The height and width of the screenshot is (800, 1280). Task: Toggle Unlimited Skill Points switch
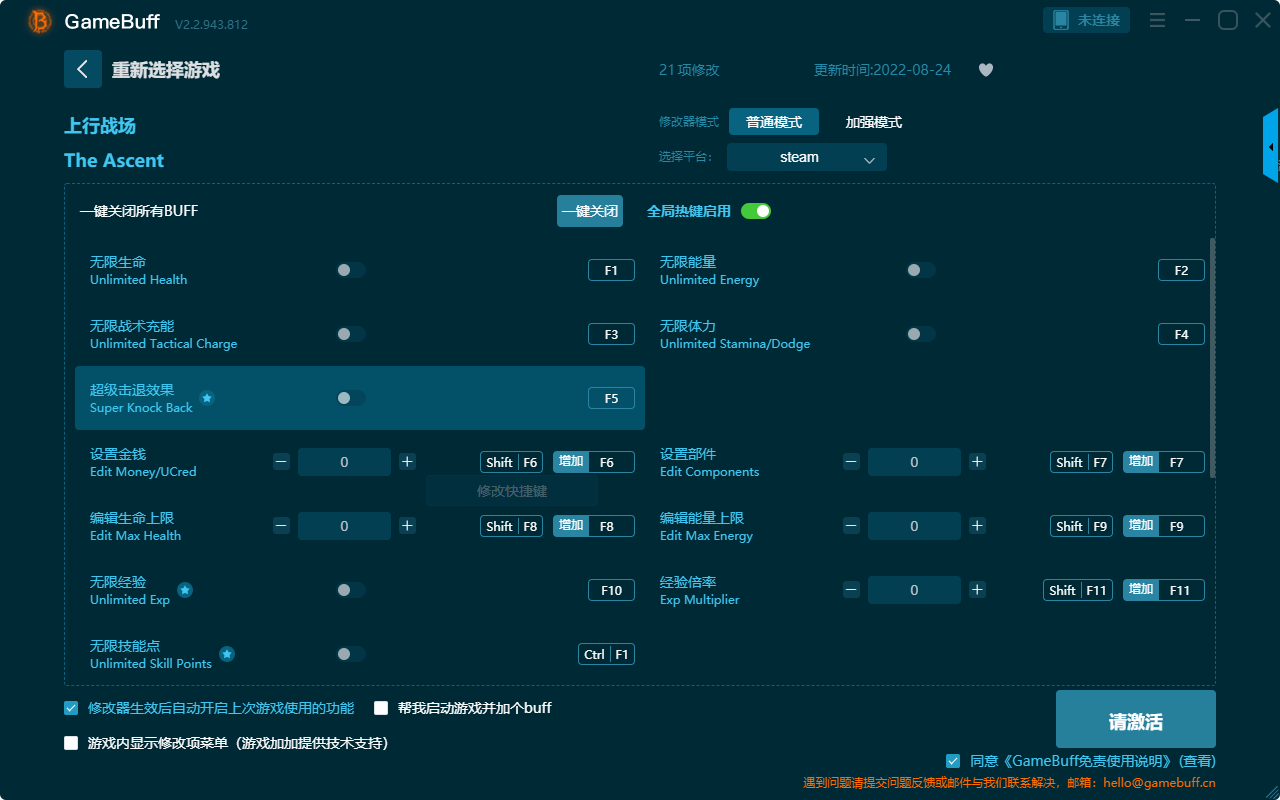pos(351,654)
